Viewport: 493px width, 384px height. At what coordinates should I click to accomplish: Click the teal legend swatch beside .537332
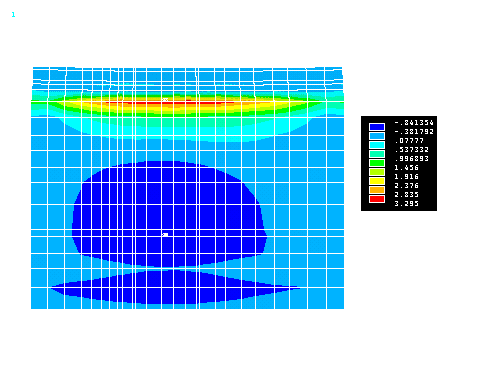click(377, 154)
